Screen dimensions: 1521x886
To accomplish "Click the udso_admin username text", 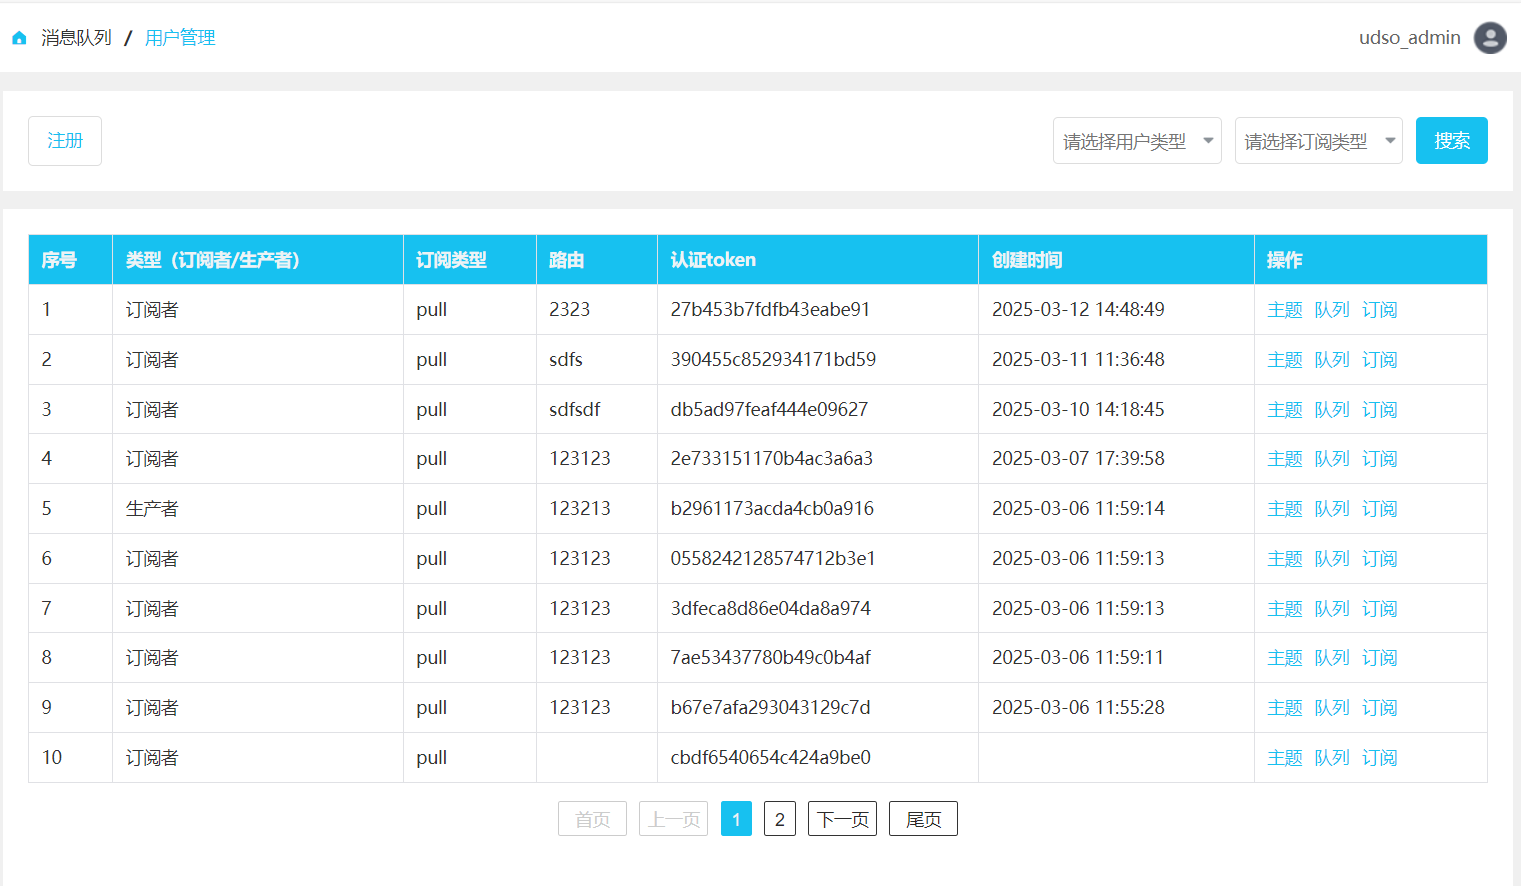I will pyautogui.click(x=1409, y=38).
